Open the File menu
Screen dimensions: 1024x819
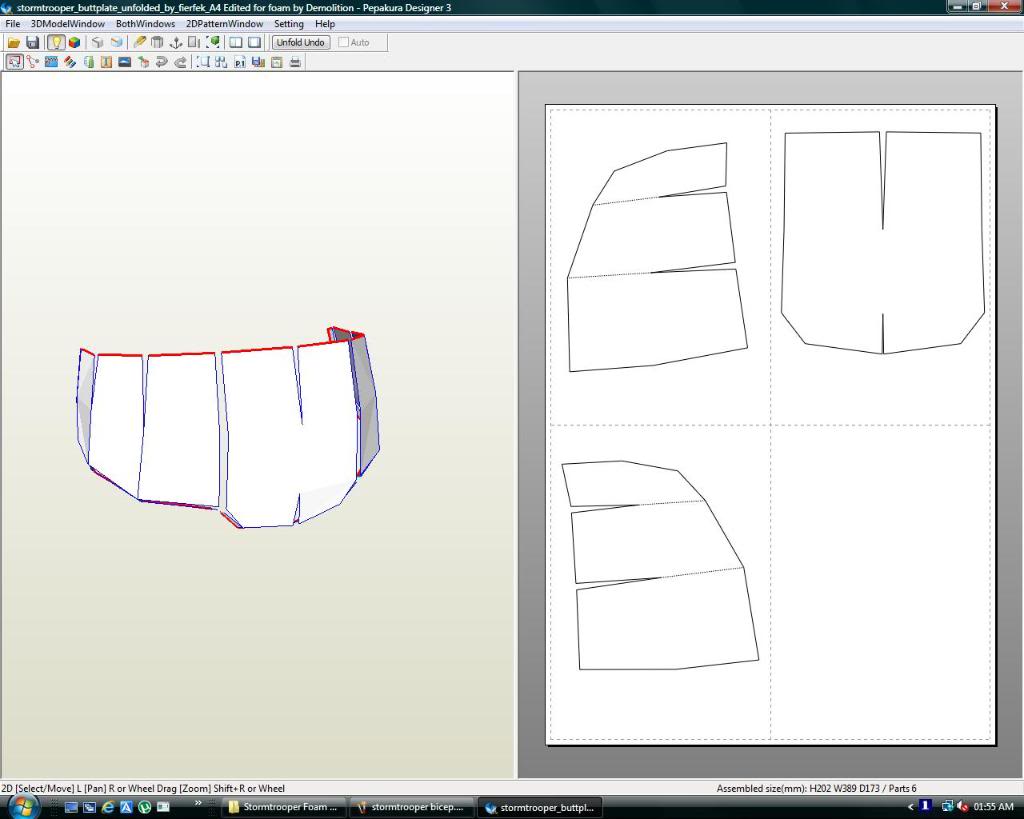[x=12, y=24]
